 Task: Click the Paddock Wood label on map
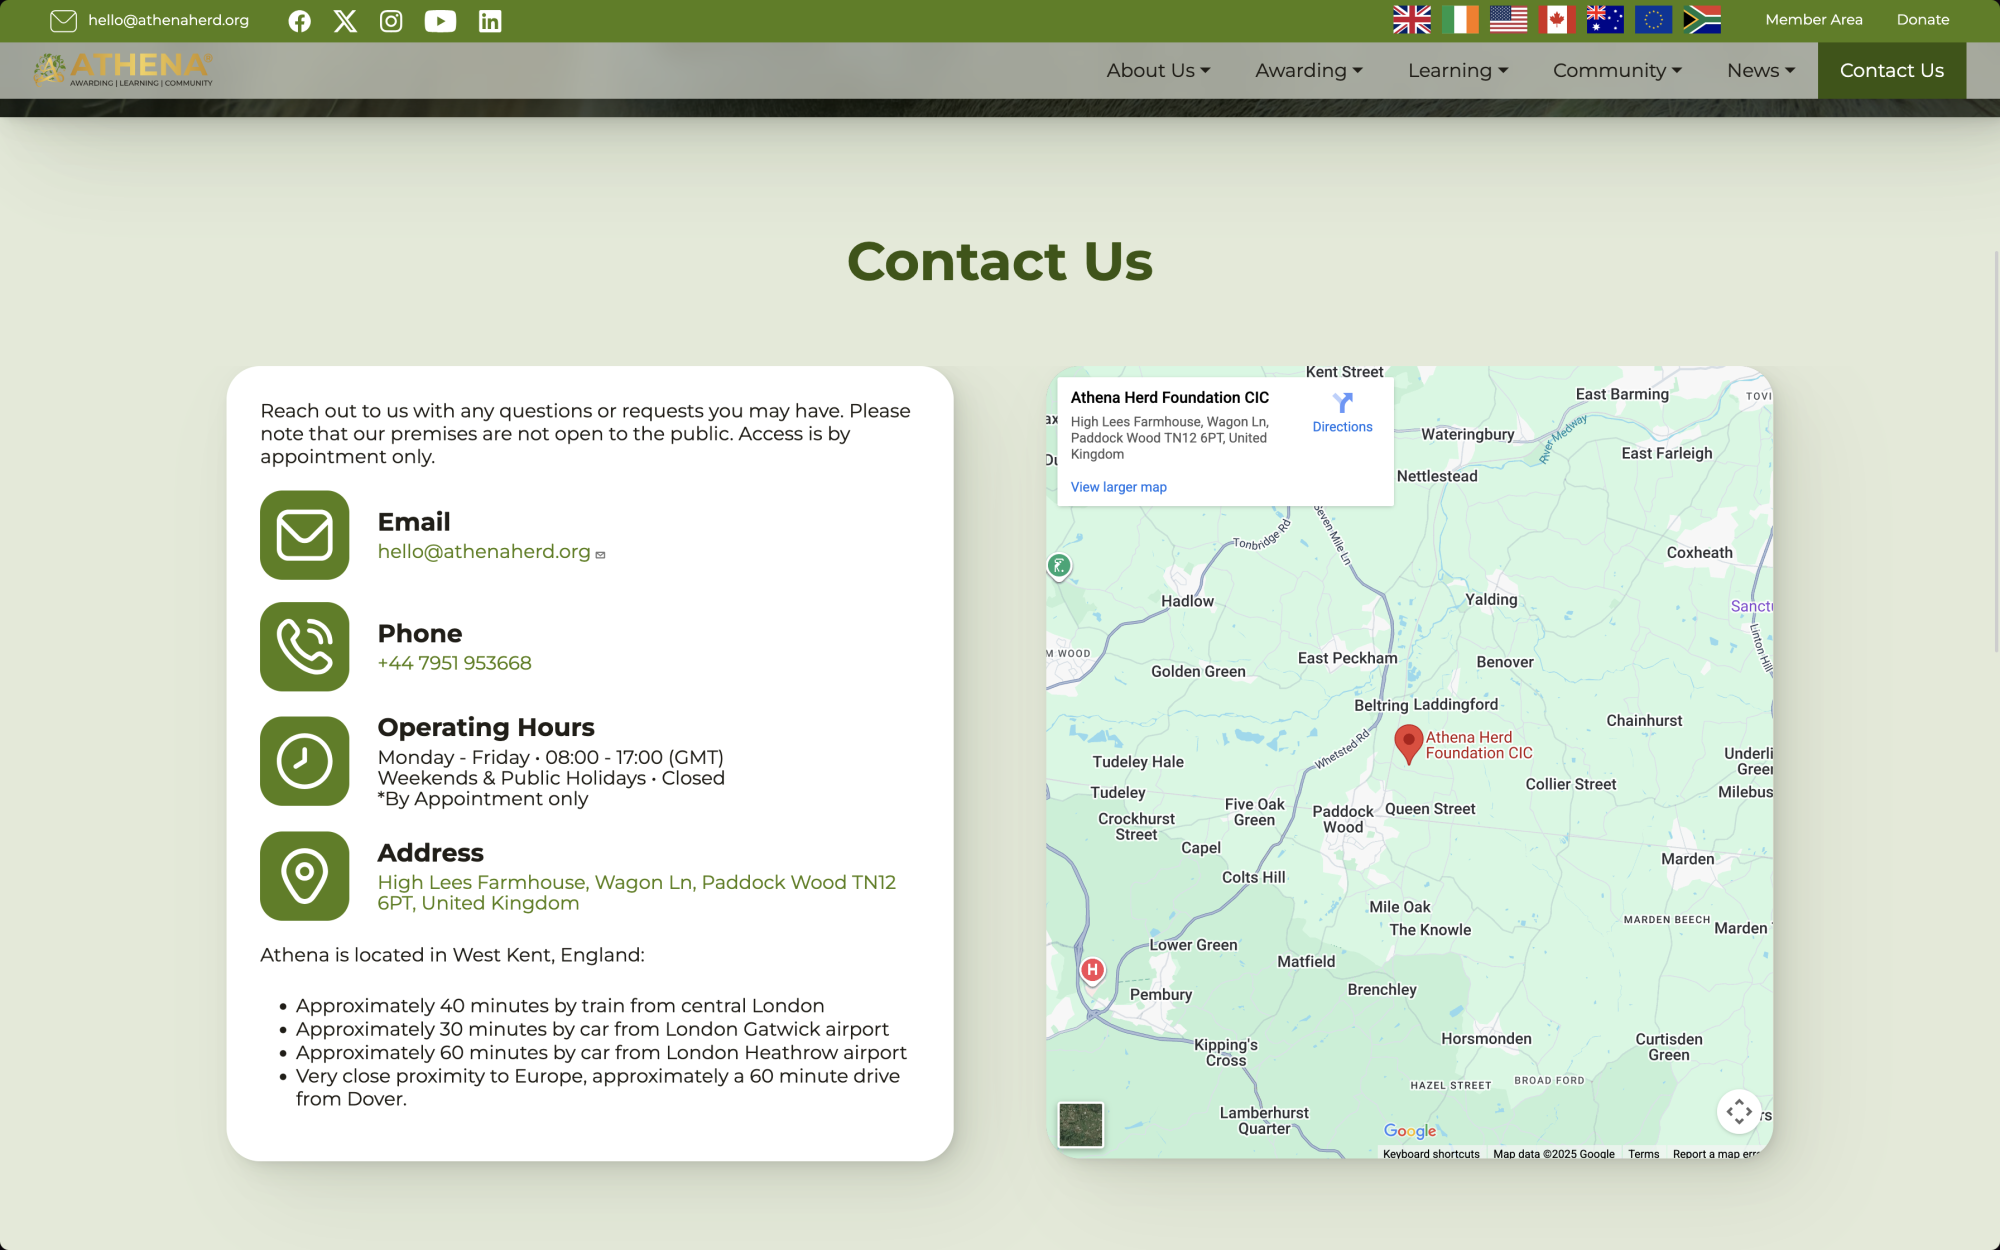tap(1343, 819)
